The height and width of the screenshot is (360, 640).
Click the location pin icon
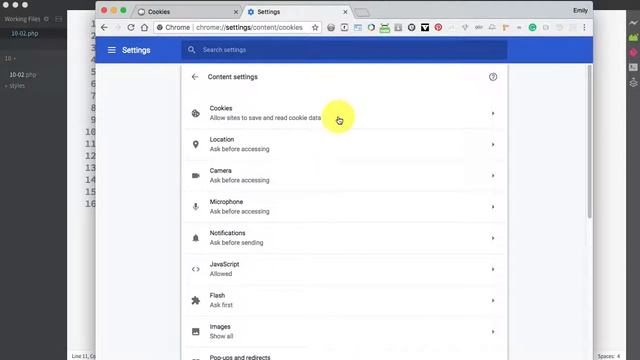[x=196, y=144]
